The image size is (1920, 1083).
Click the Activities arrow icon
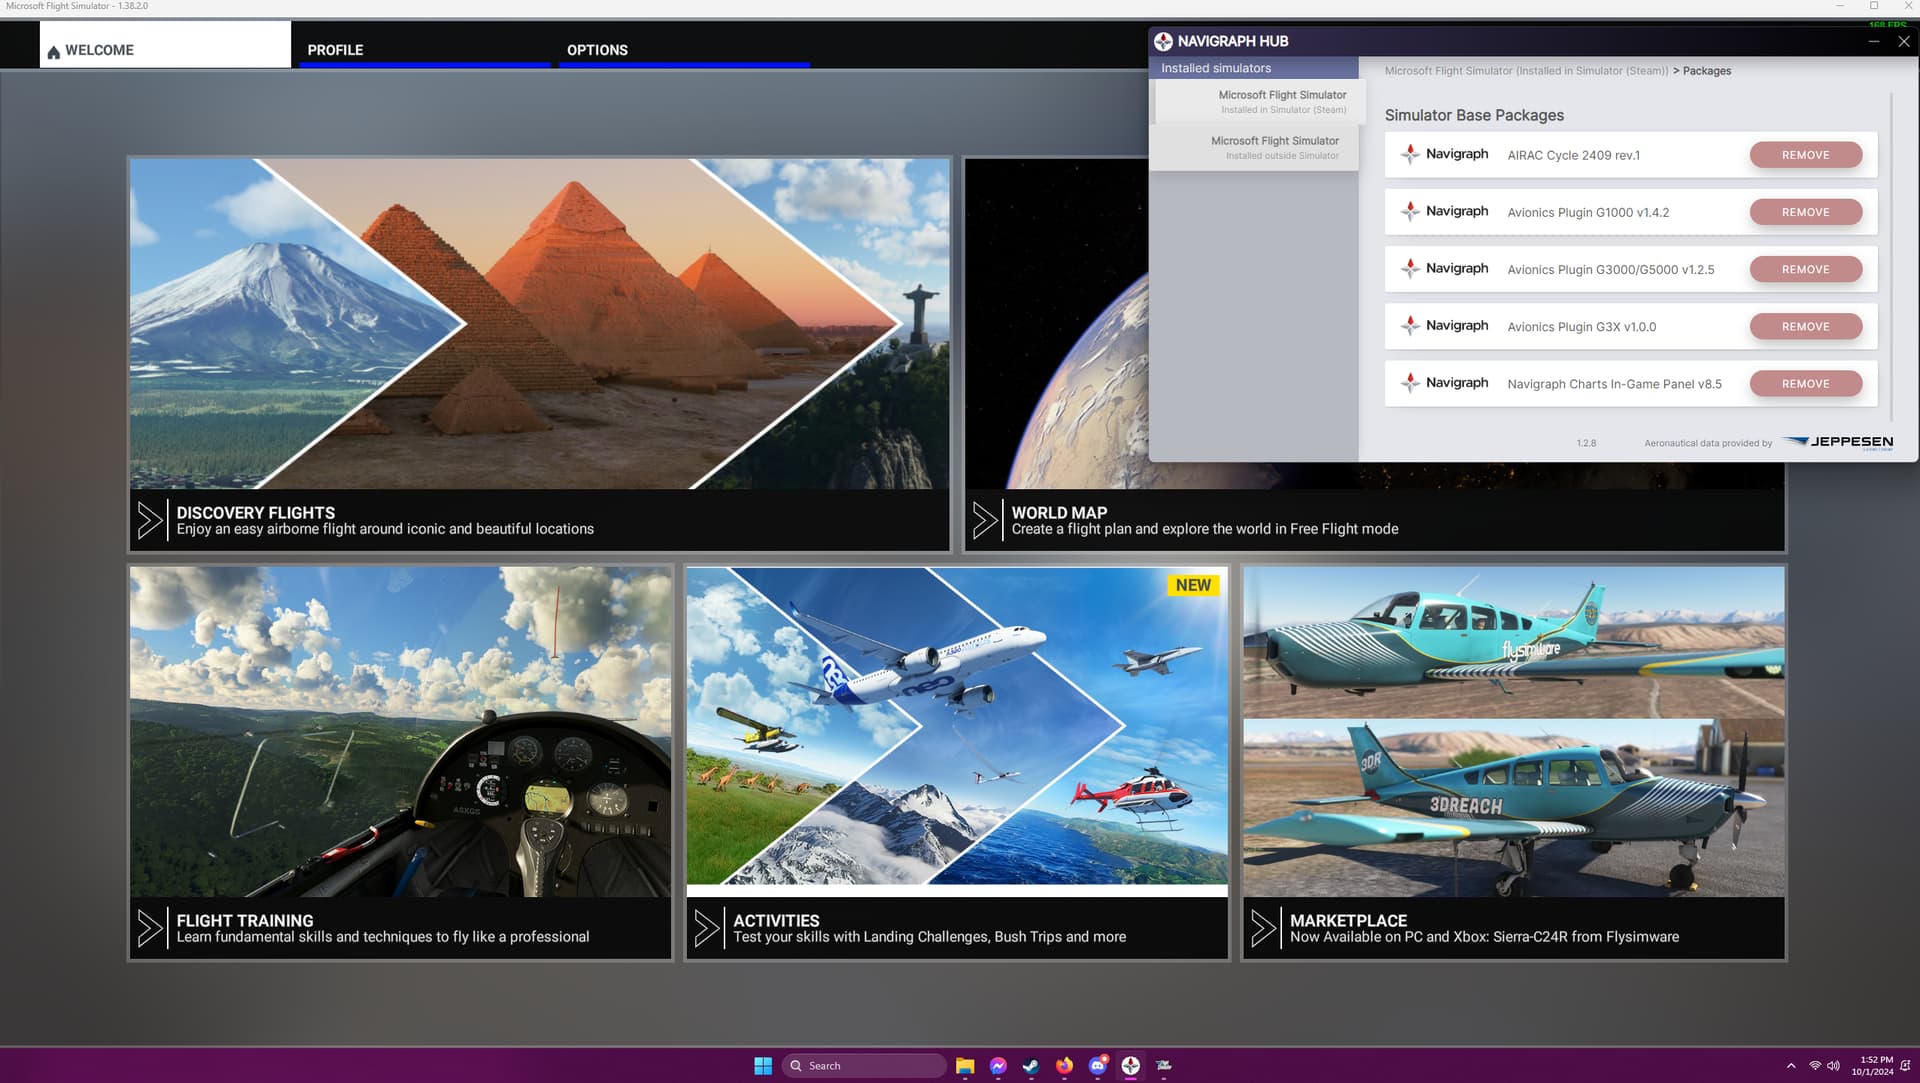coord(707,928)
